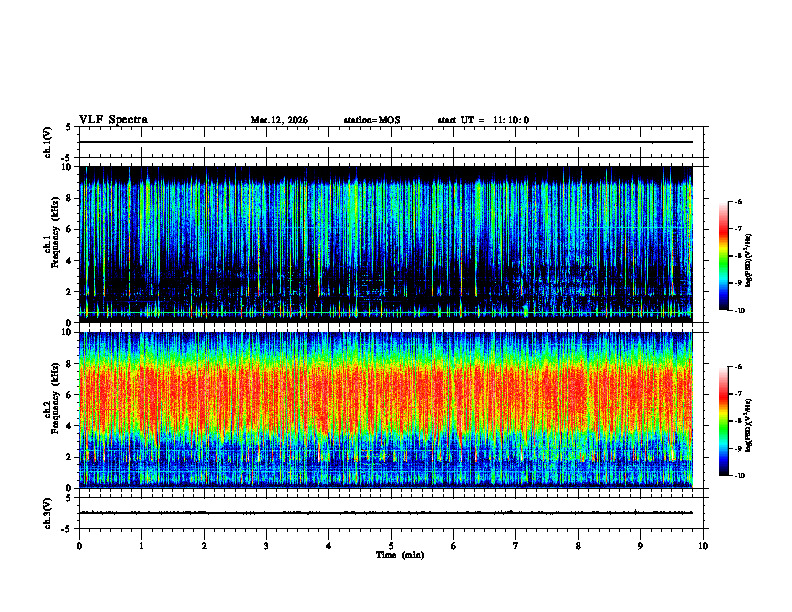Click the "VLF Spectra" title text
Viewport: 792px width, 612px height.
[113, 120]
